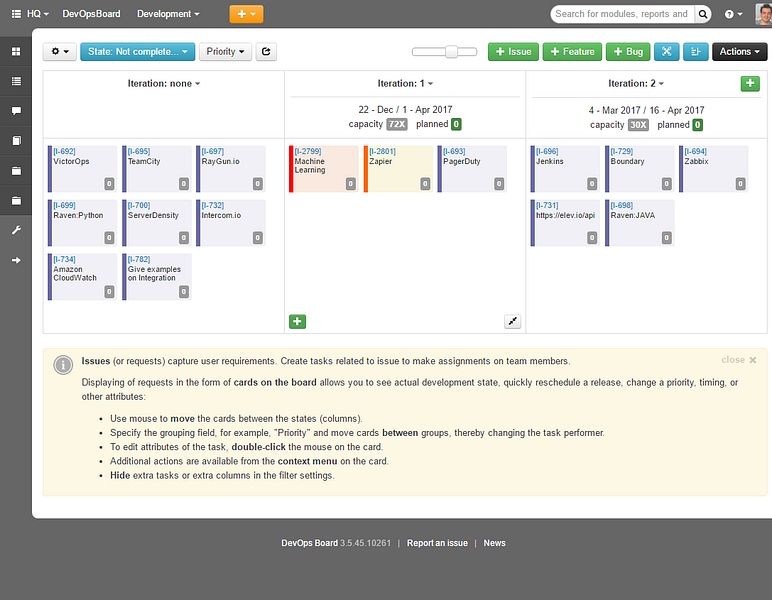Image resolution: width=772 pixels, height=600 pixels.
Task: Open issue link I-731 elev.io api
Action: pyautogui.click(x=547, y=205)
